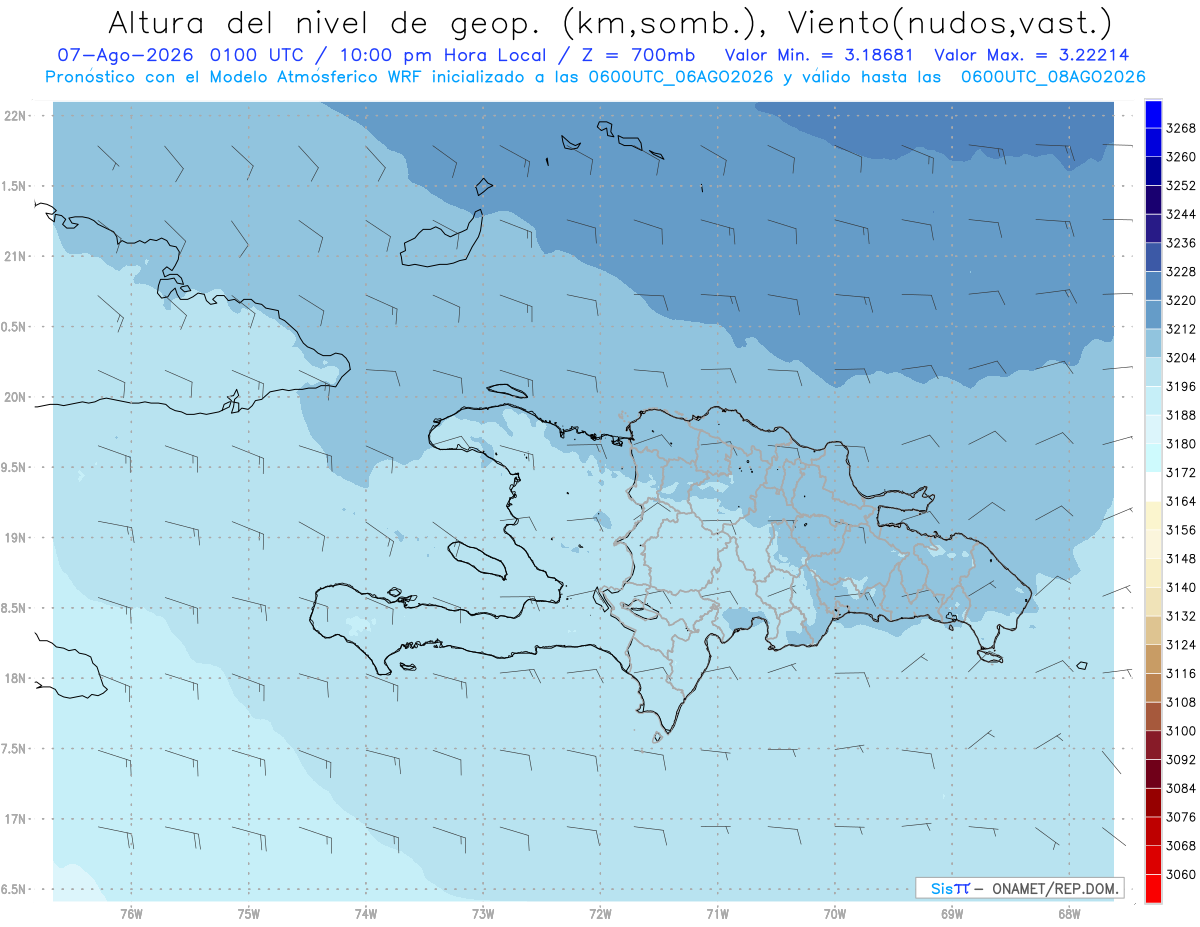This screenshot has height=927, width=1200.
Task: Click the 68W longitude label
Action: (x=1069, y=913)
